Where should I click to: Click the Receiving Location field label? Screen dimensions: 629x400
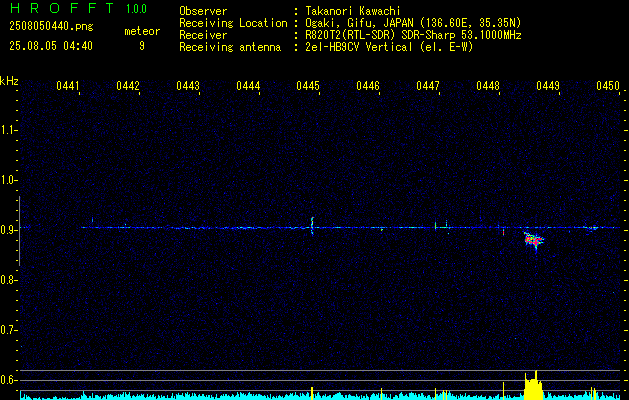(x=233, y=23)
